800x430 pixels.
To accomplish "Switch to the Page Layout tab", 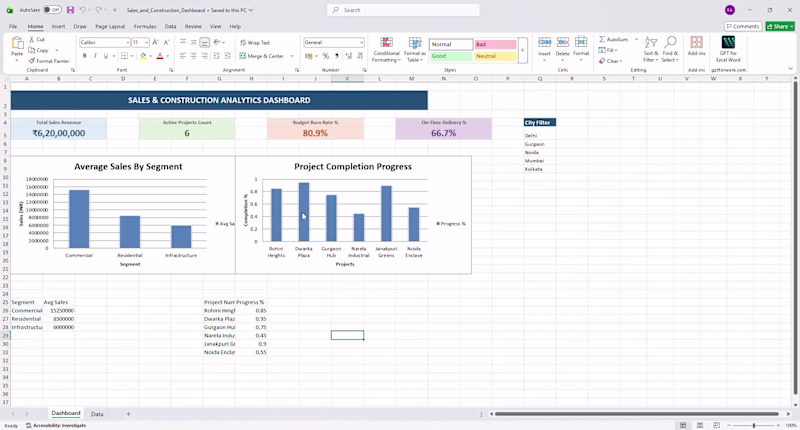I will click(x=110, y=27).
